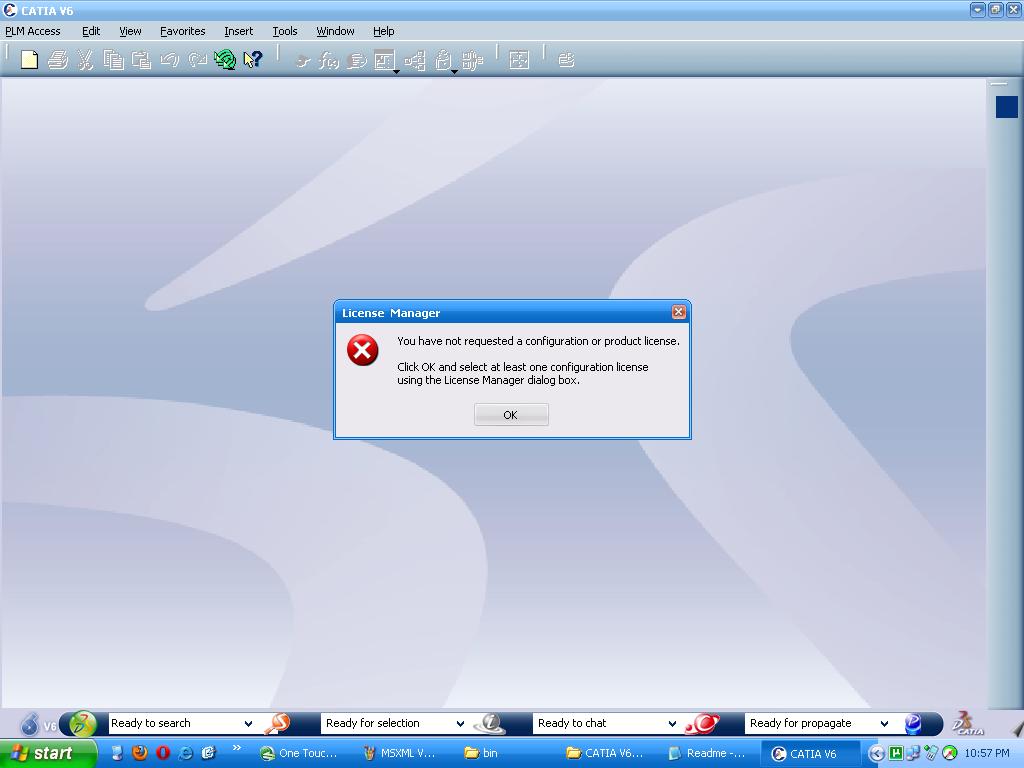Viewport: 1024px width, 768px height.
Task: Expand the Ready for propagate dropdown
Action: click(x=884, y=724)
